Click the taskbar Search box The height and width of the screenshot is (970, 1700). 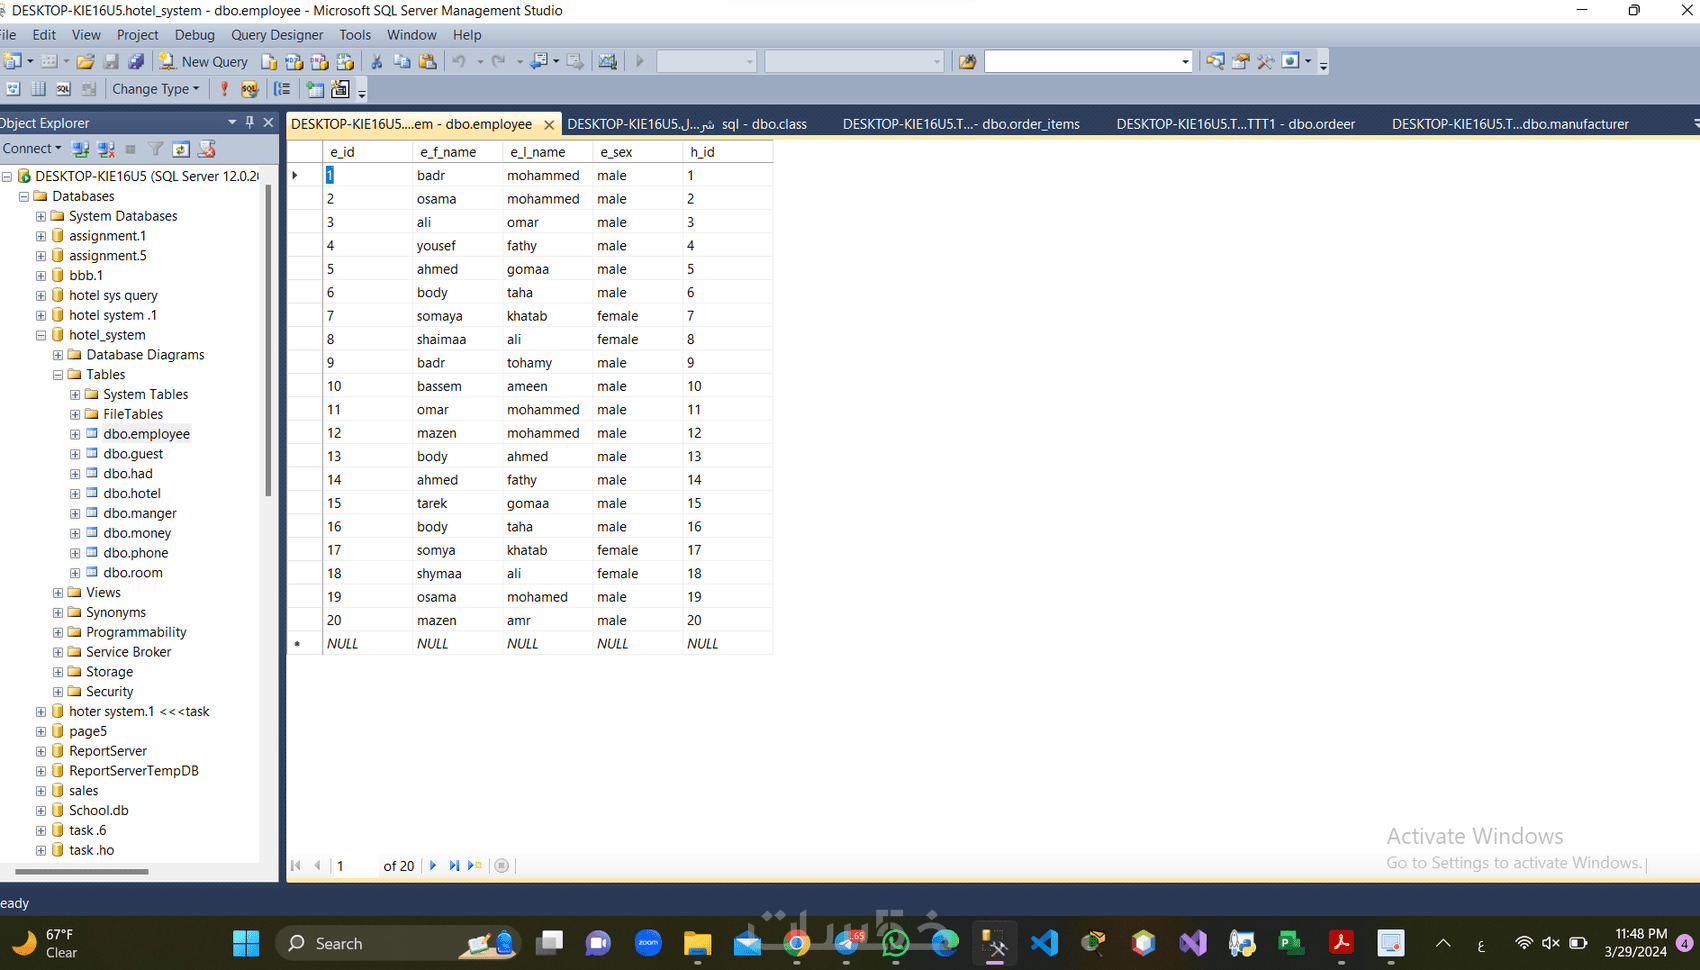(399, 943)
